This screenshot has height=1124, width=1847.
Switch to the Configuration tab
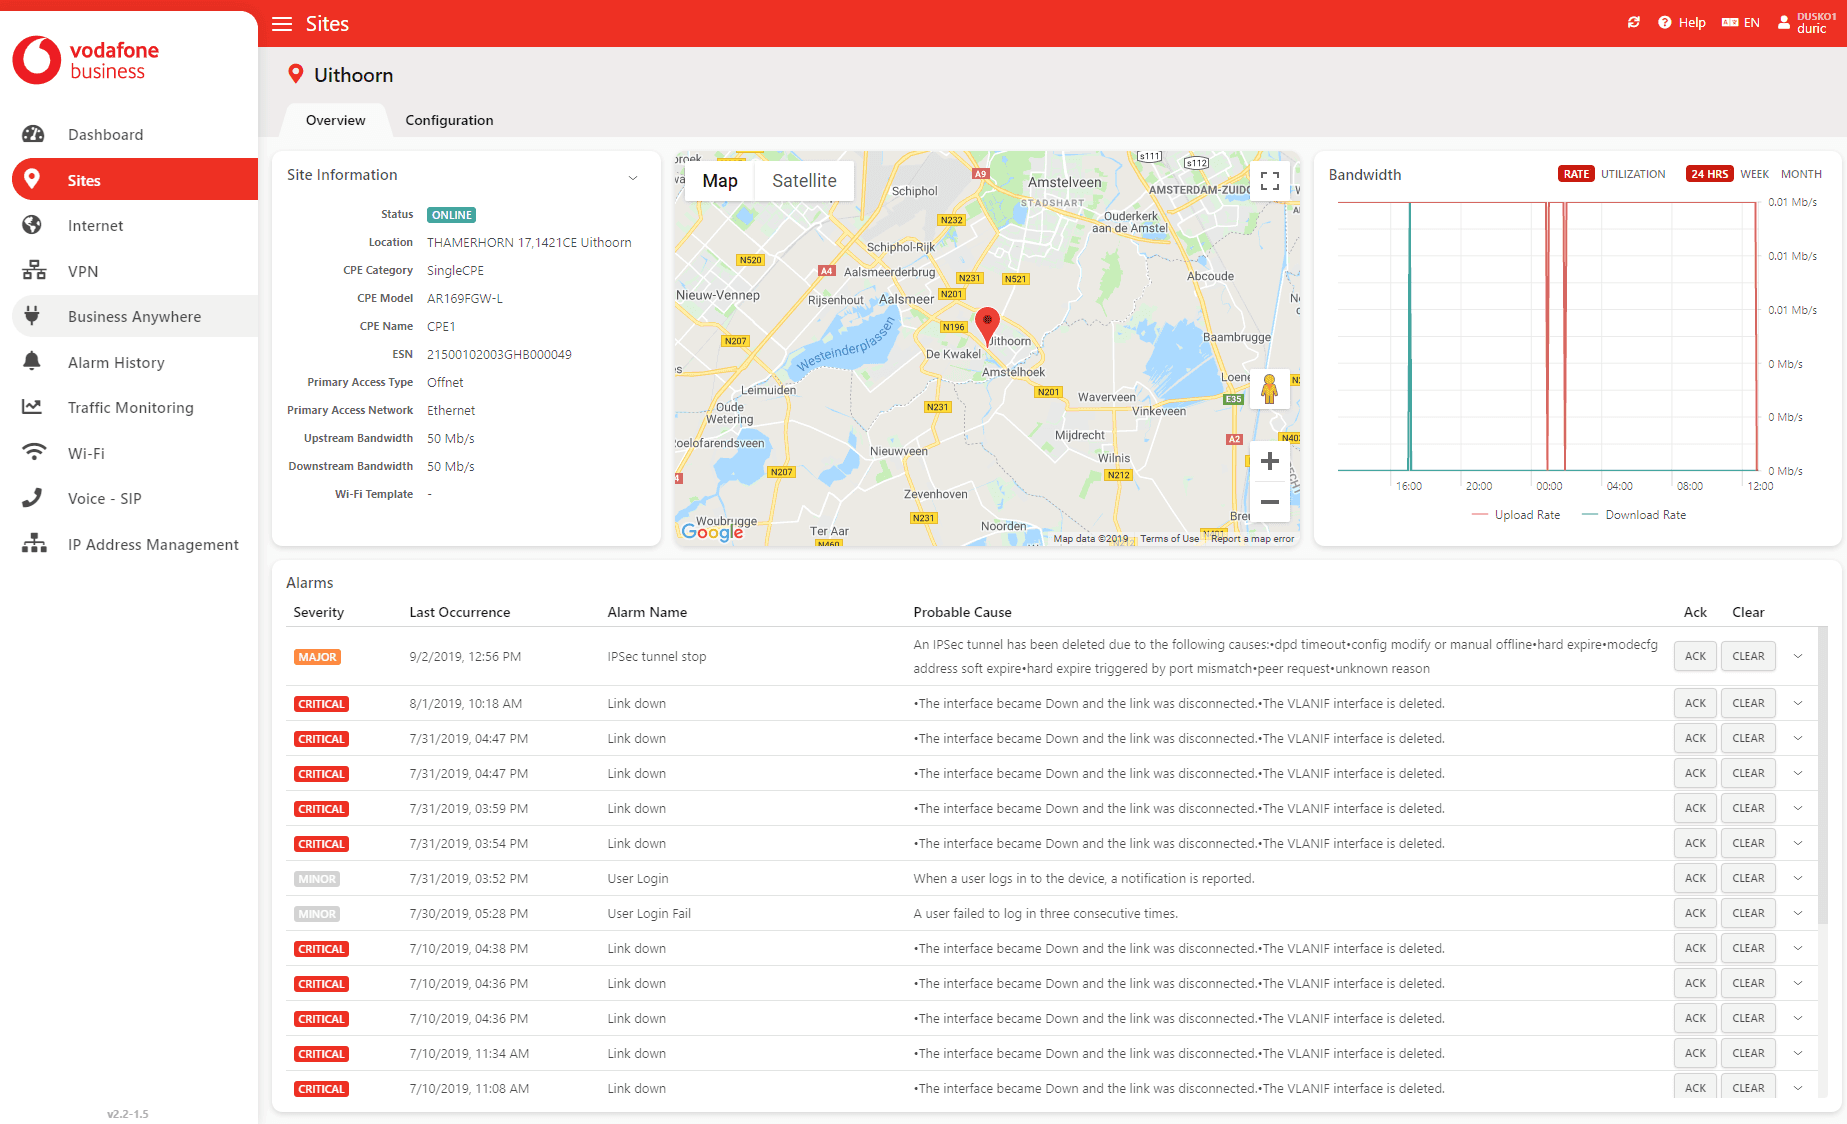(449, 120)
